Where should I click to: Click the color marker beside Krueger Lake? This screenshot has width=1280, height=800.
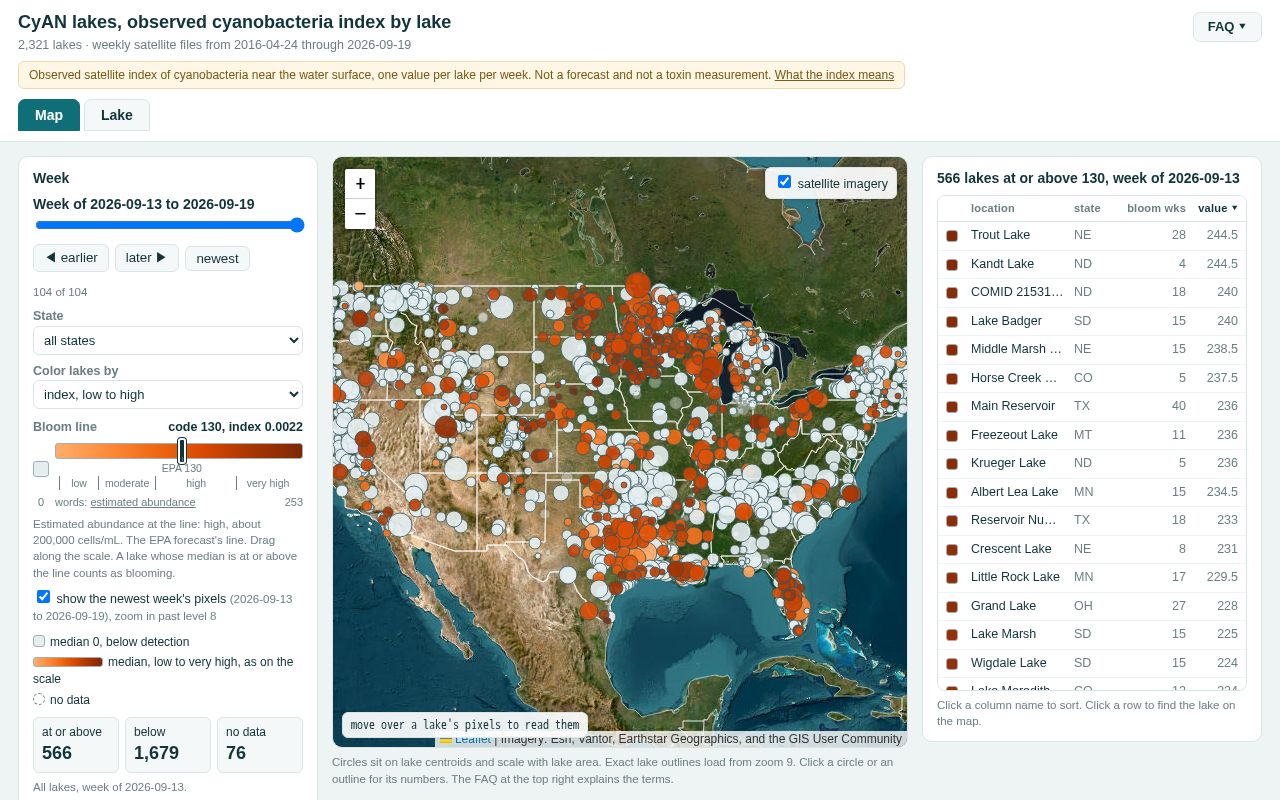click(x=952, y=464)
